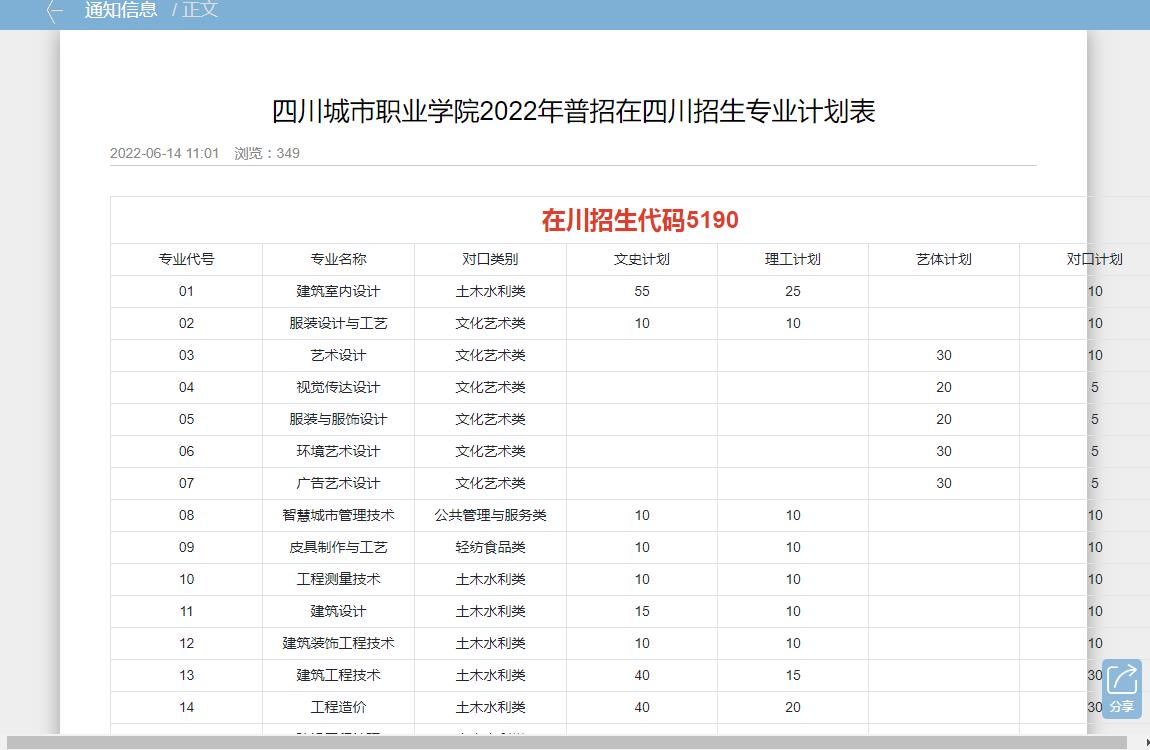Select the 广告艺术设计 cell

[338, 483]
